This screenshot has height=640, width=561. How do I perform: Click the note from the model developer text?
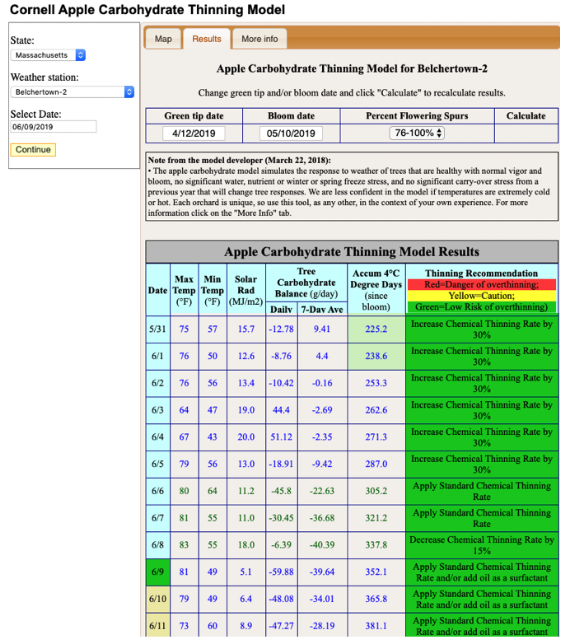pyautogui.click(x=352, y=187)
